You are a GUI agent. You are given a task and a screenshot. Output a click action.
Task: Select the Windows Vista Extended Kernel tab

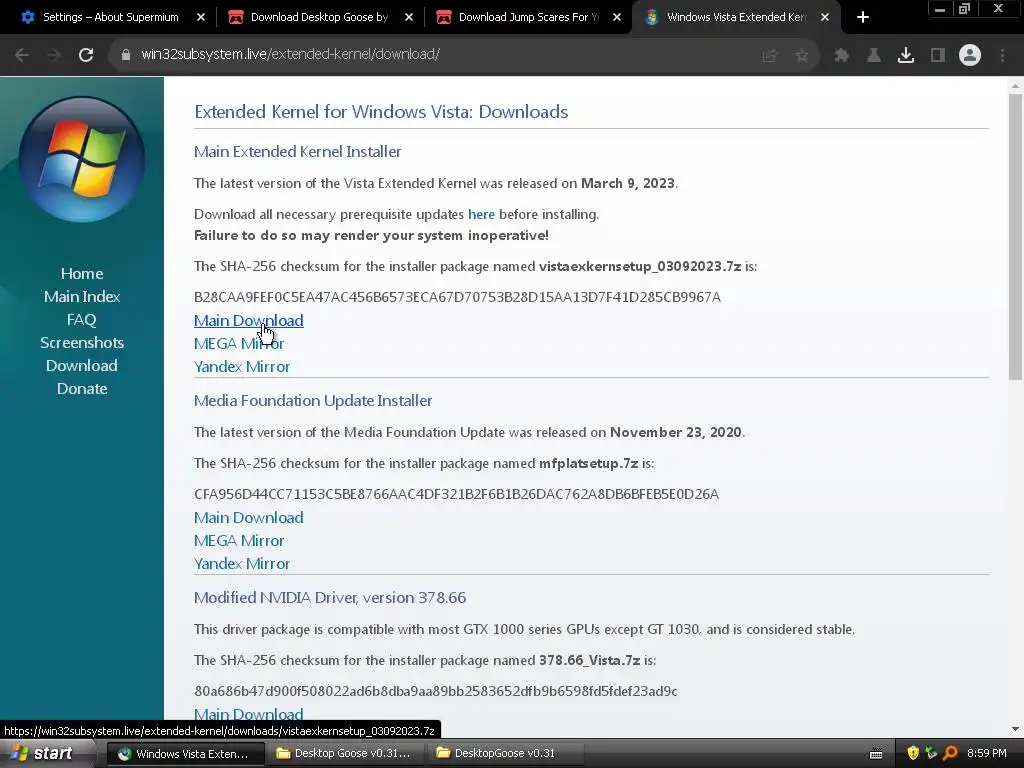(735, 17)
